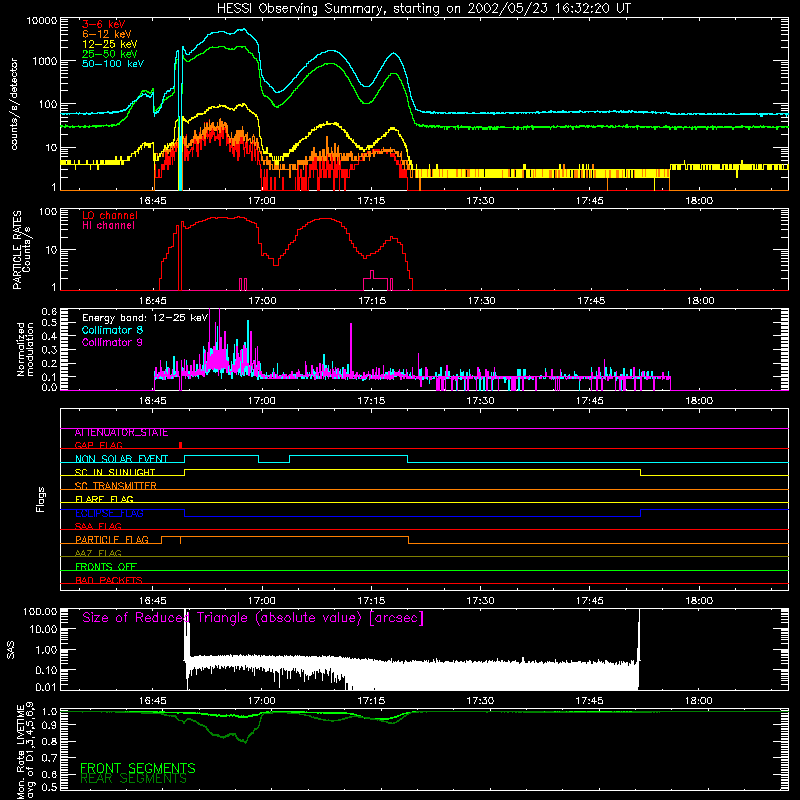Screen dimensions: 800x800
Task: Click the SAS axis label
Action: [11, 649]
